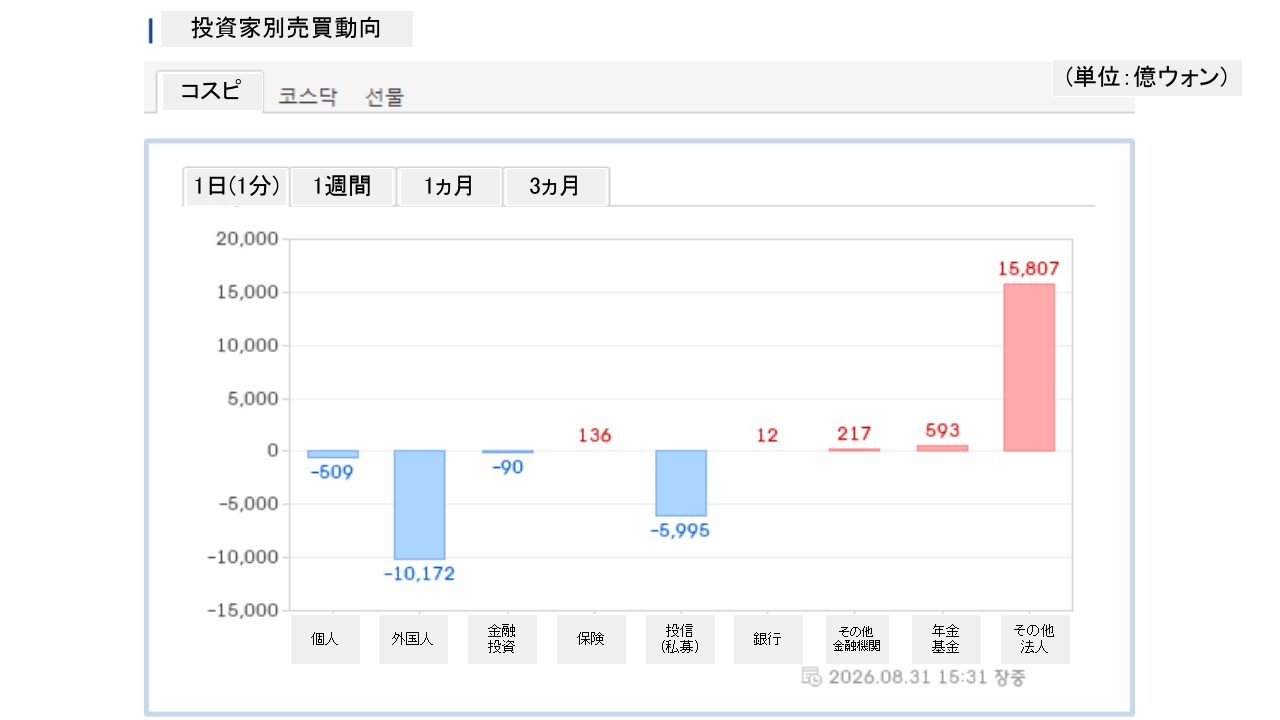Click the 年金基金 red bar

[942, 448]
